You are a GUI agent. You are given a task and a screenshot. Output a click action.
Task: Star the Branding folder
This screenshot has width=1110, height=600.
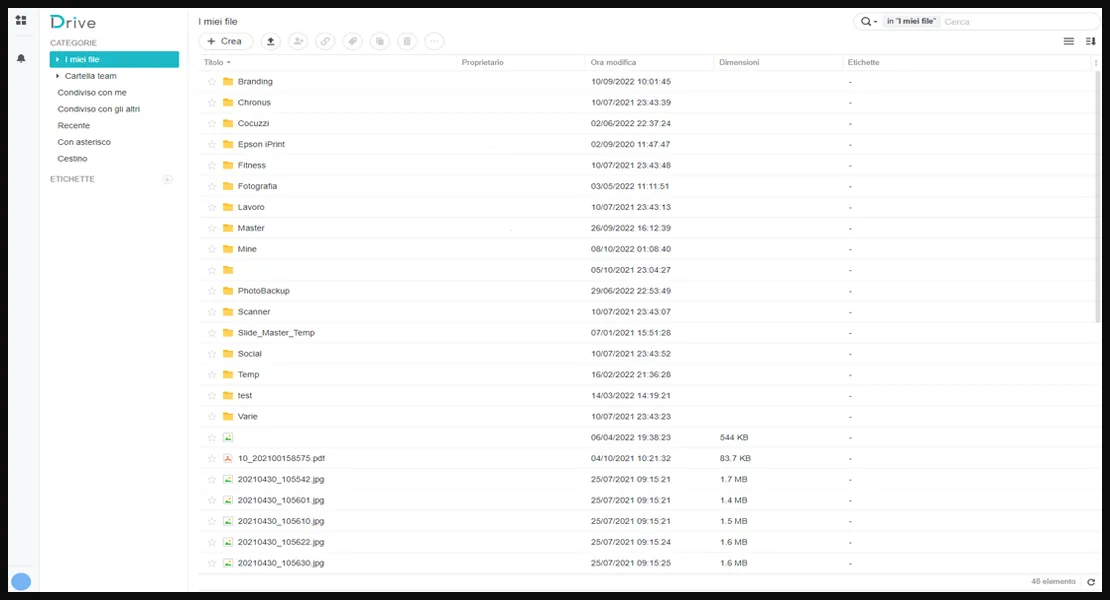click(x=212, y=81)
